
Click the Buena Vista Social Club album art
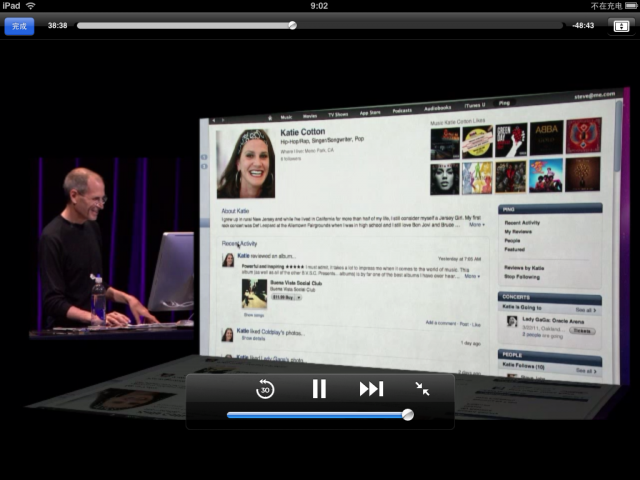(x=254, y=293)
